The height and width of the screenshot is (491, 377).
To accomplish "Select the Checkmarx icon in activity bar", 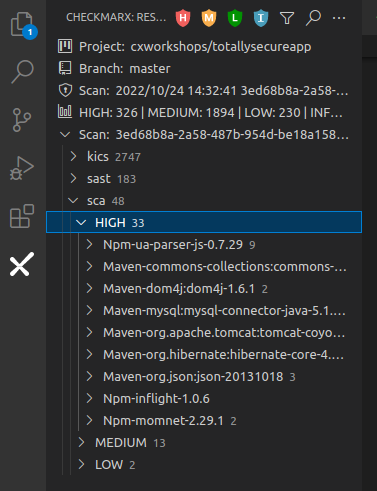I will click(x=22, y=264).
